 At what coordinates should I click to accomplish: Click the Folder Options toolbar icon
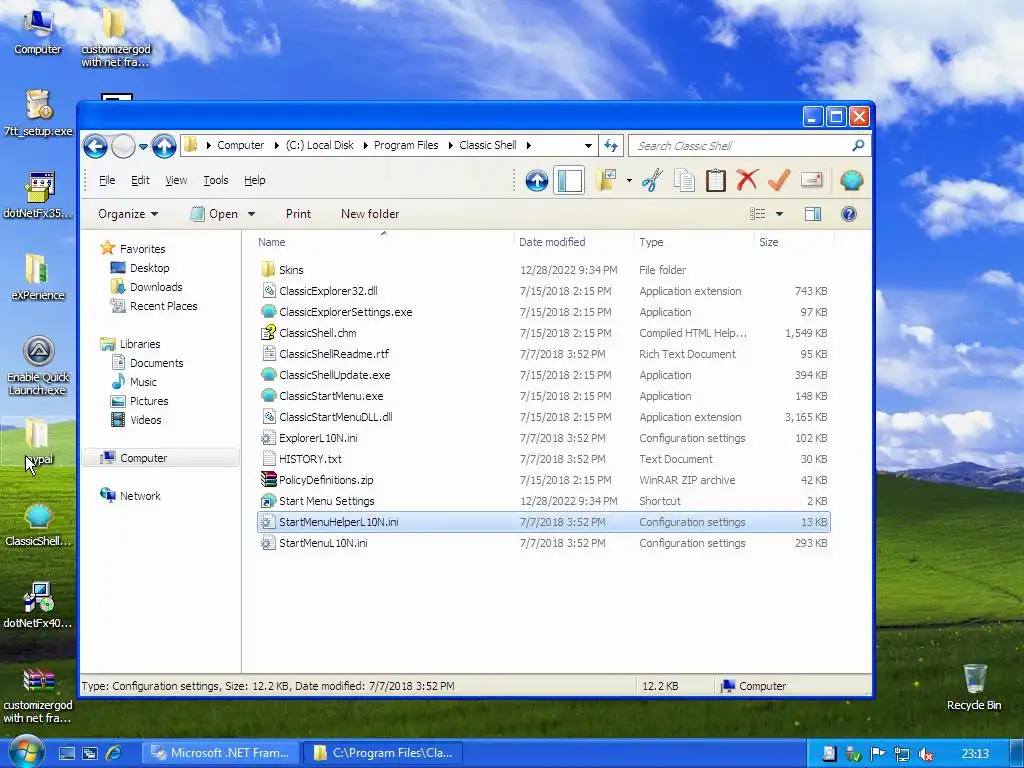pyautogui.click(x=606, y=180)
